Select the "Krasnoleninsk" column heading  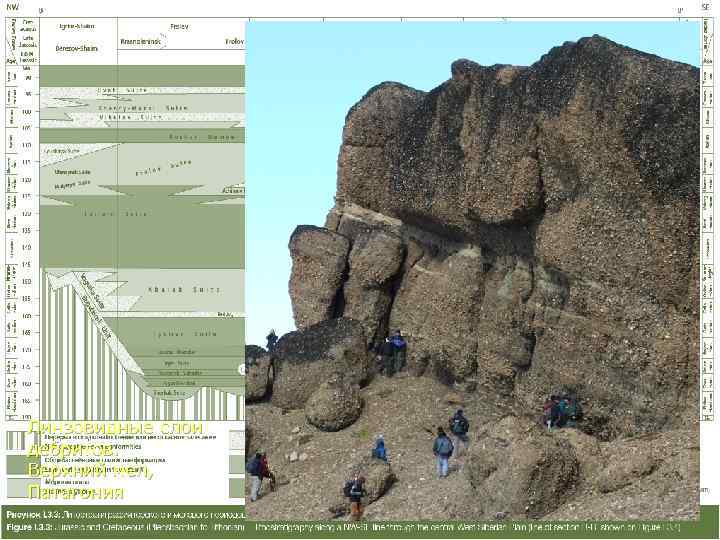[141, 42]
